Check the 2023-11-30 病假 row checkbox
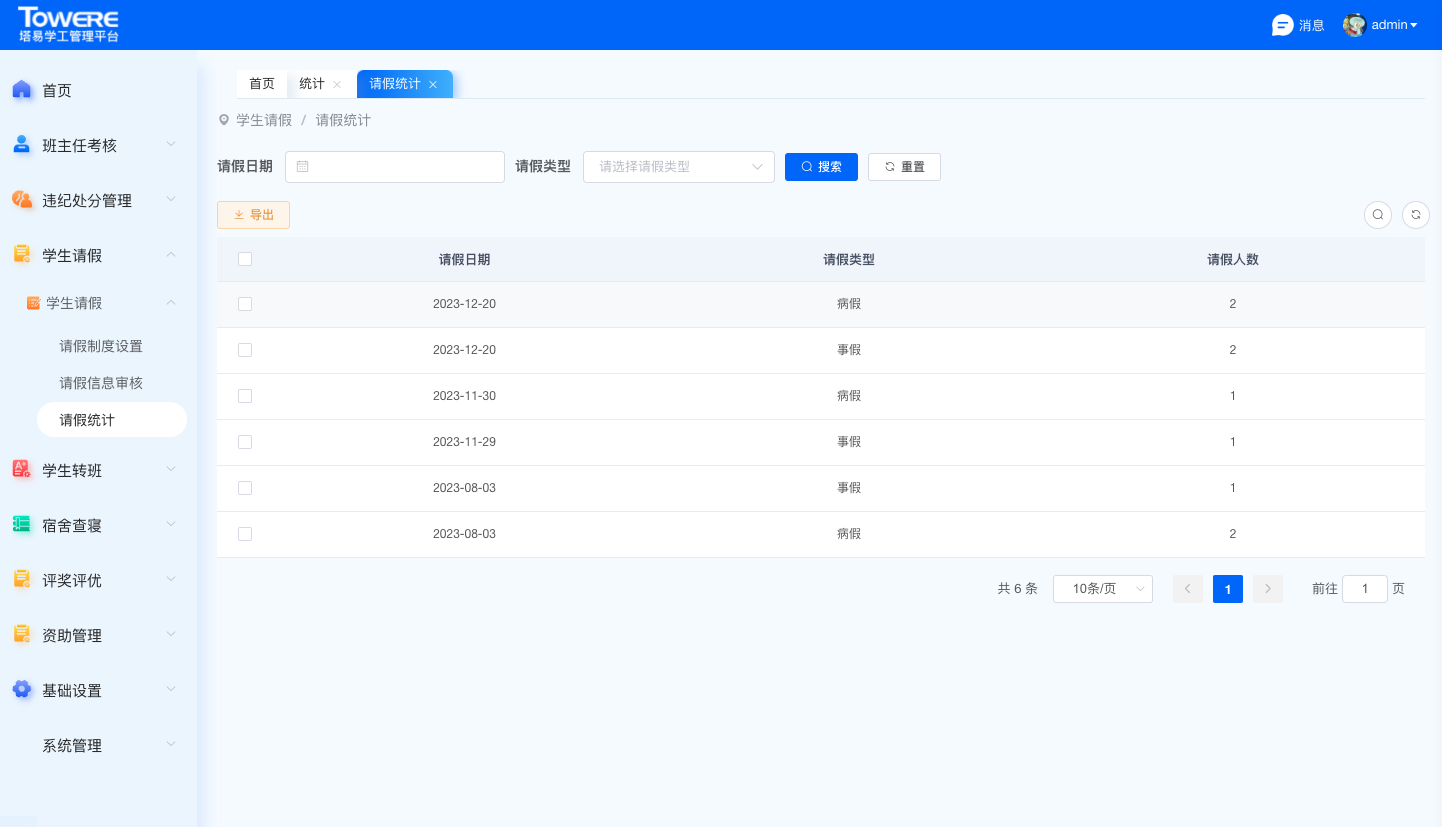This screenshot has height=827, width=1442. pos(245,396)
